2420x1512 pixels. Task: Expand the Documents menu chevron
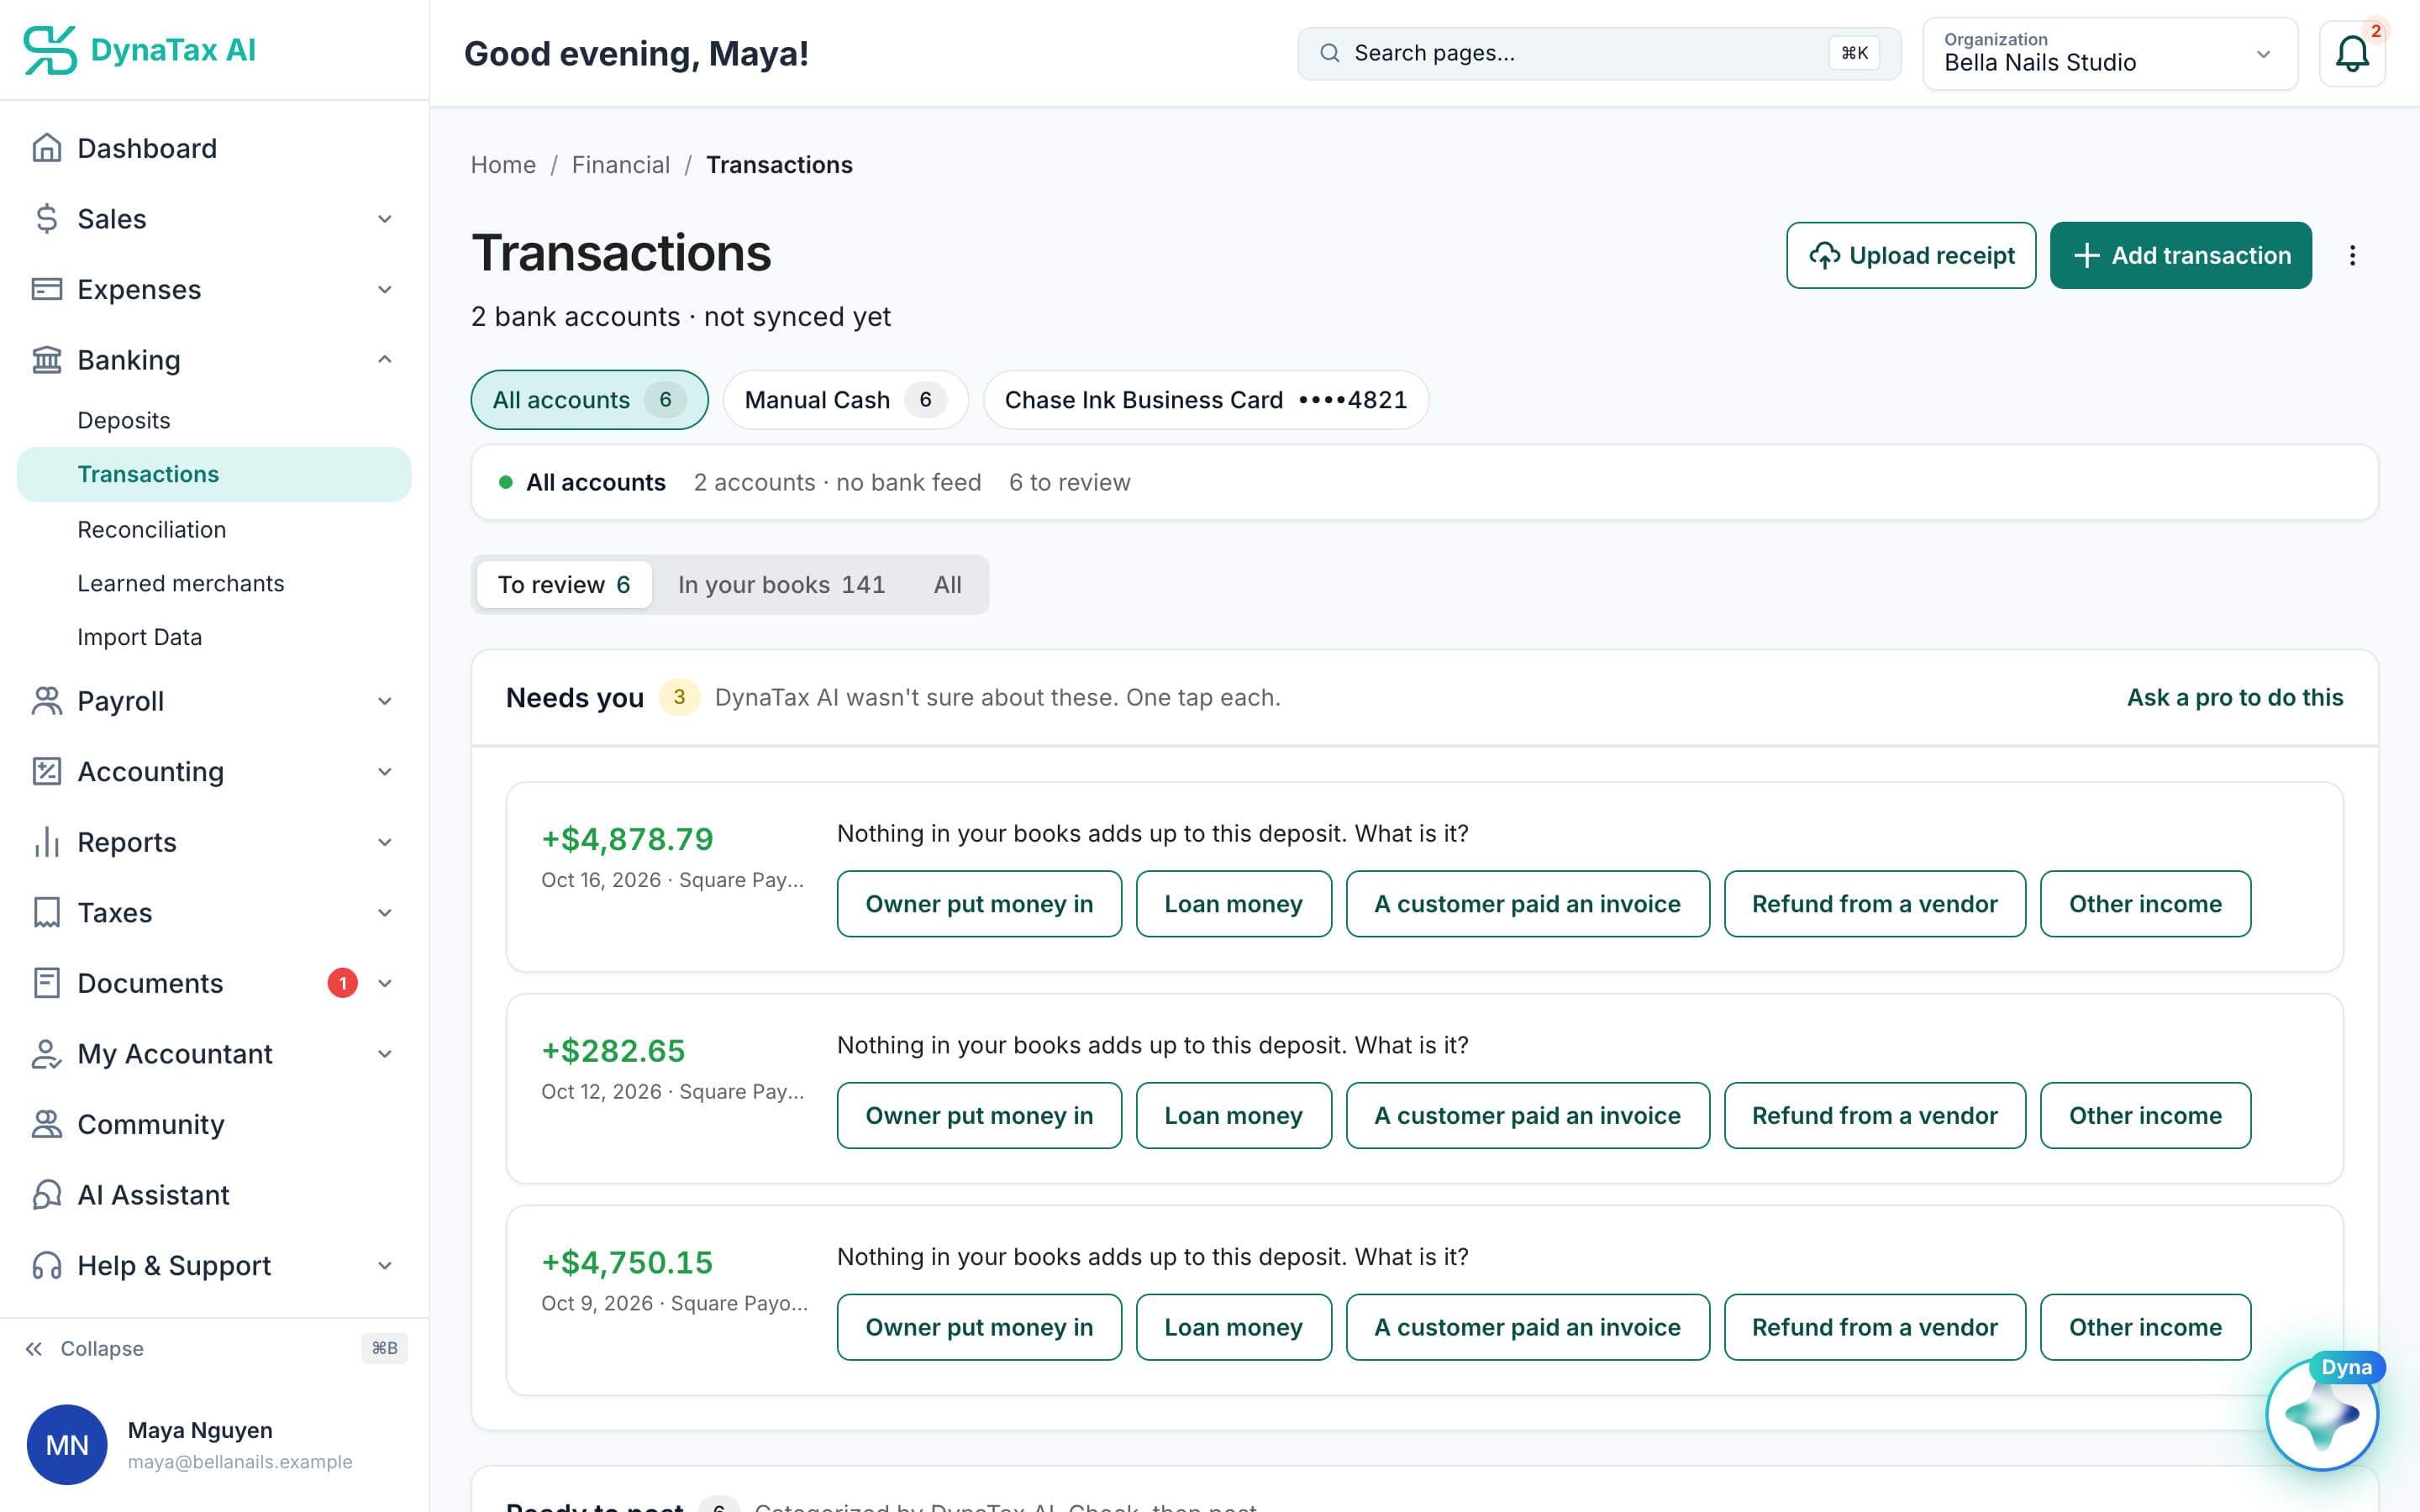point(384,983)
